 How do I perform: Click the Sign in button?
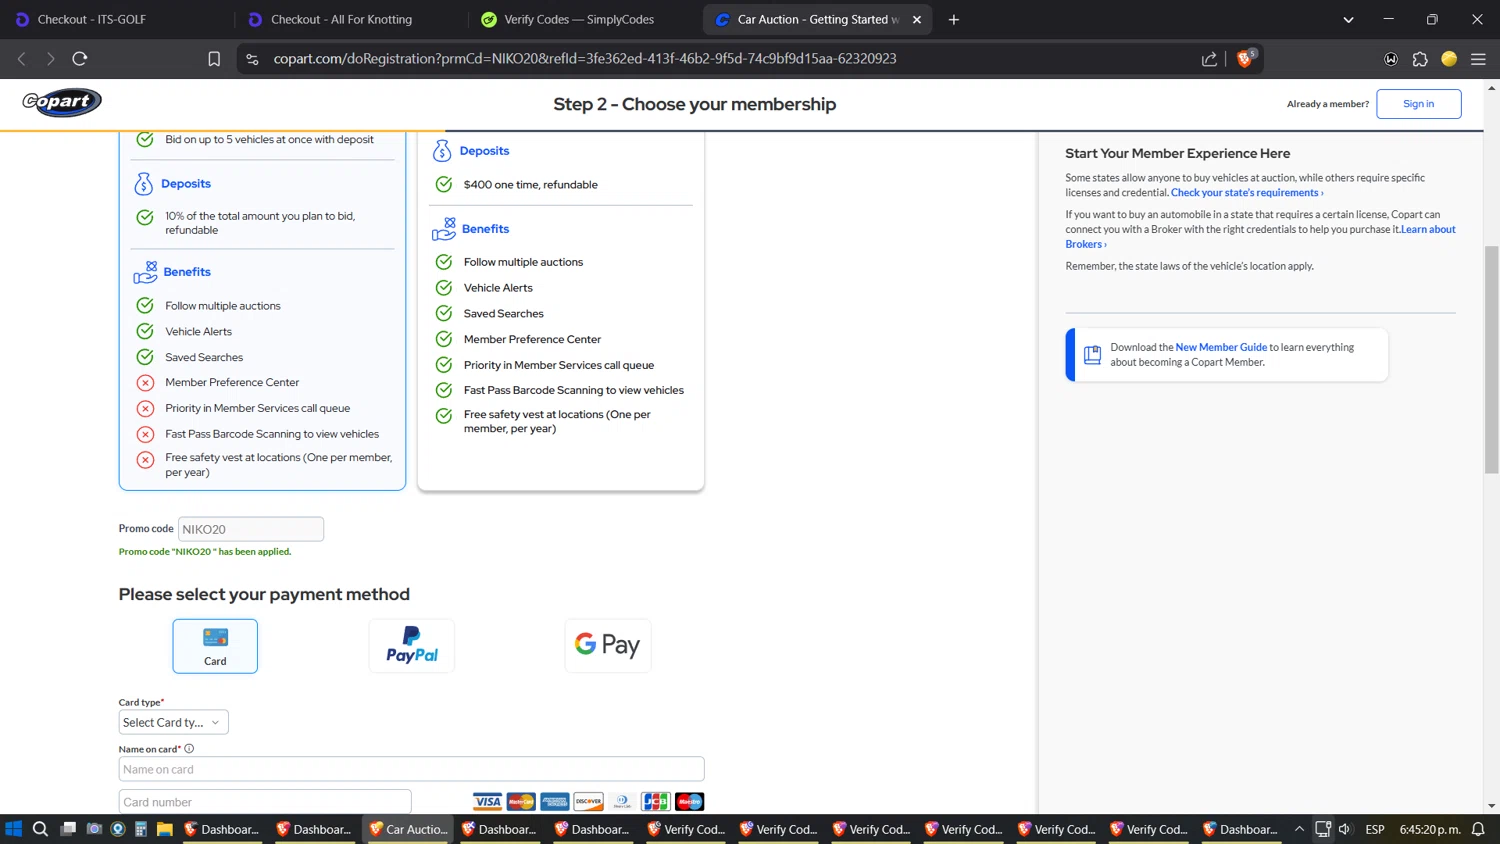coord(1418,104)
